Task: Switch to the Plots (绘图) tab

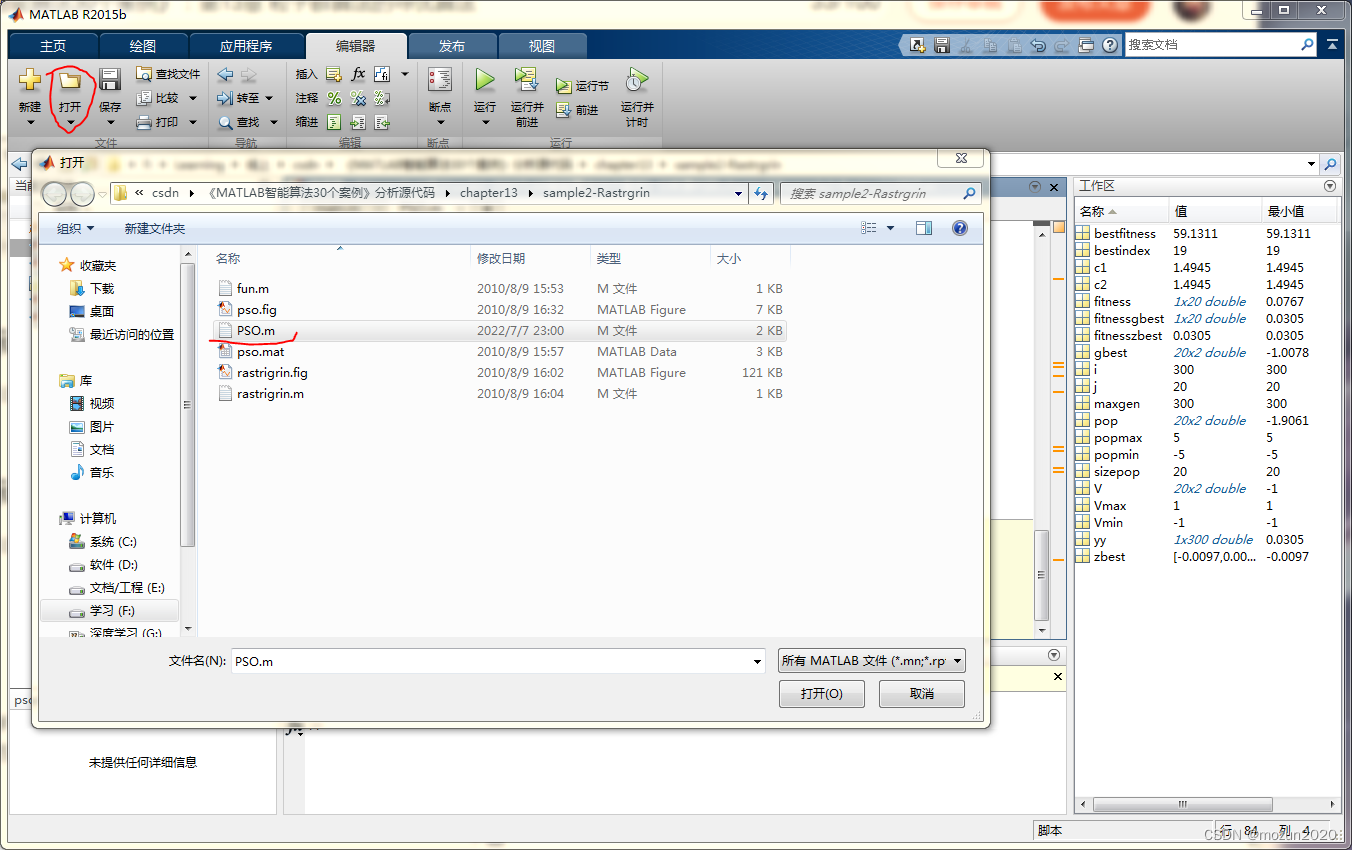Action: (x=143, y=46)
